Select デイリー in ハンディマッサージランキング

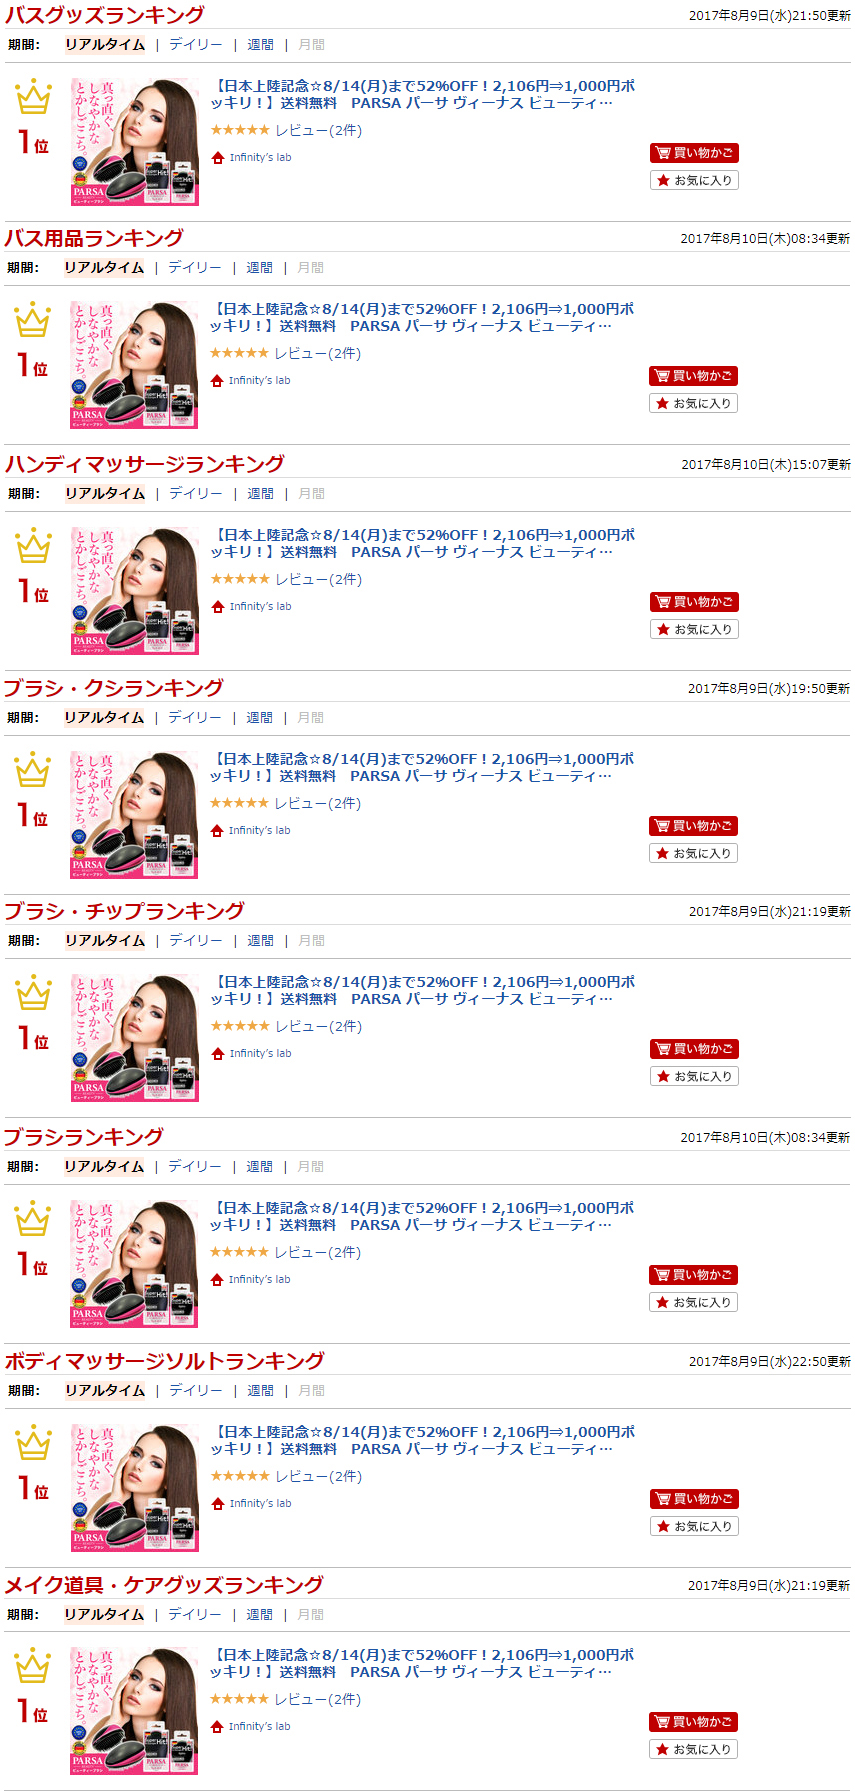pos(196,493)
